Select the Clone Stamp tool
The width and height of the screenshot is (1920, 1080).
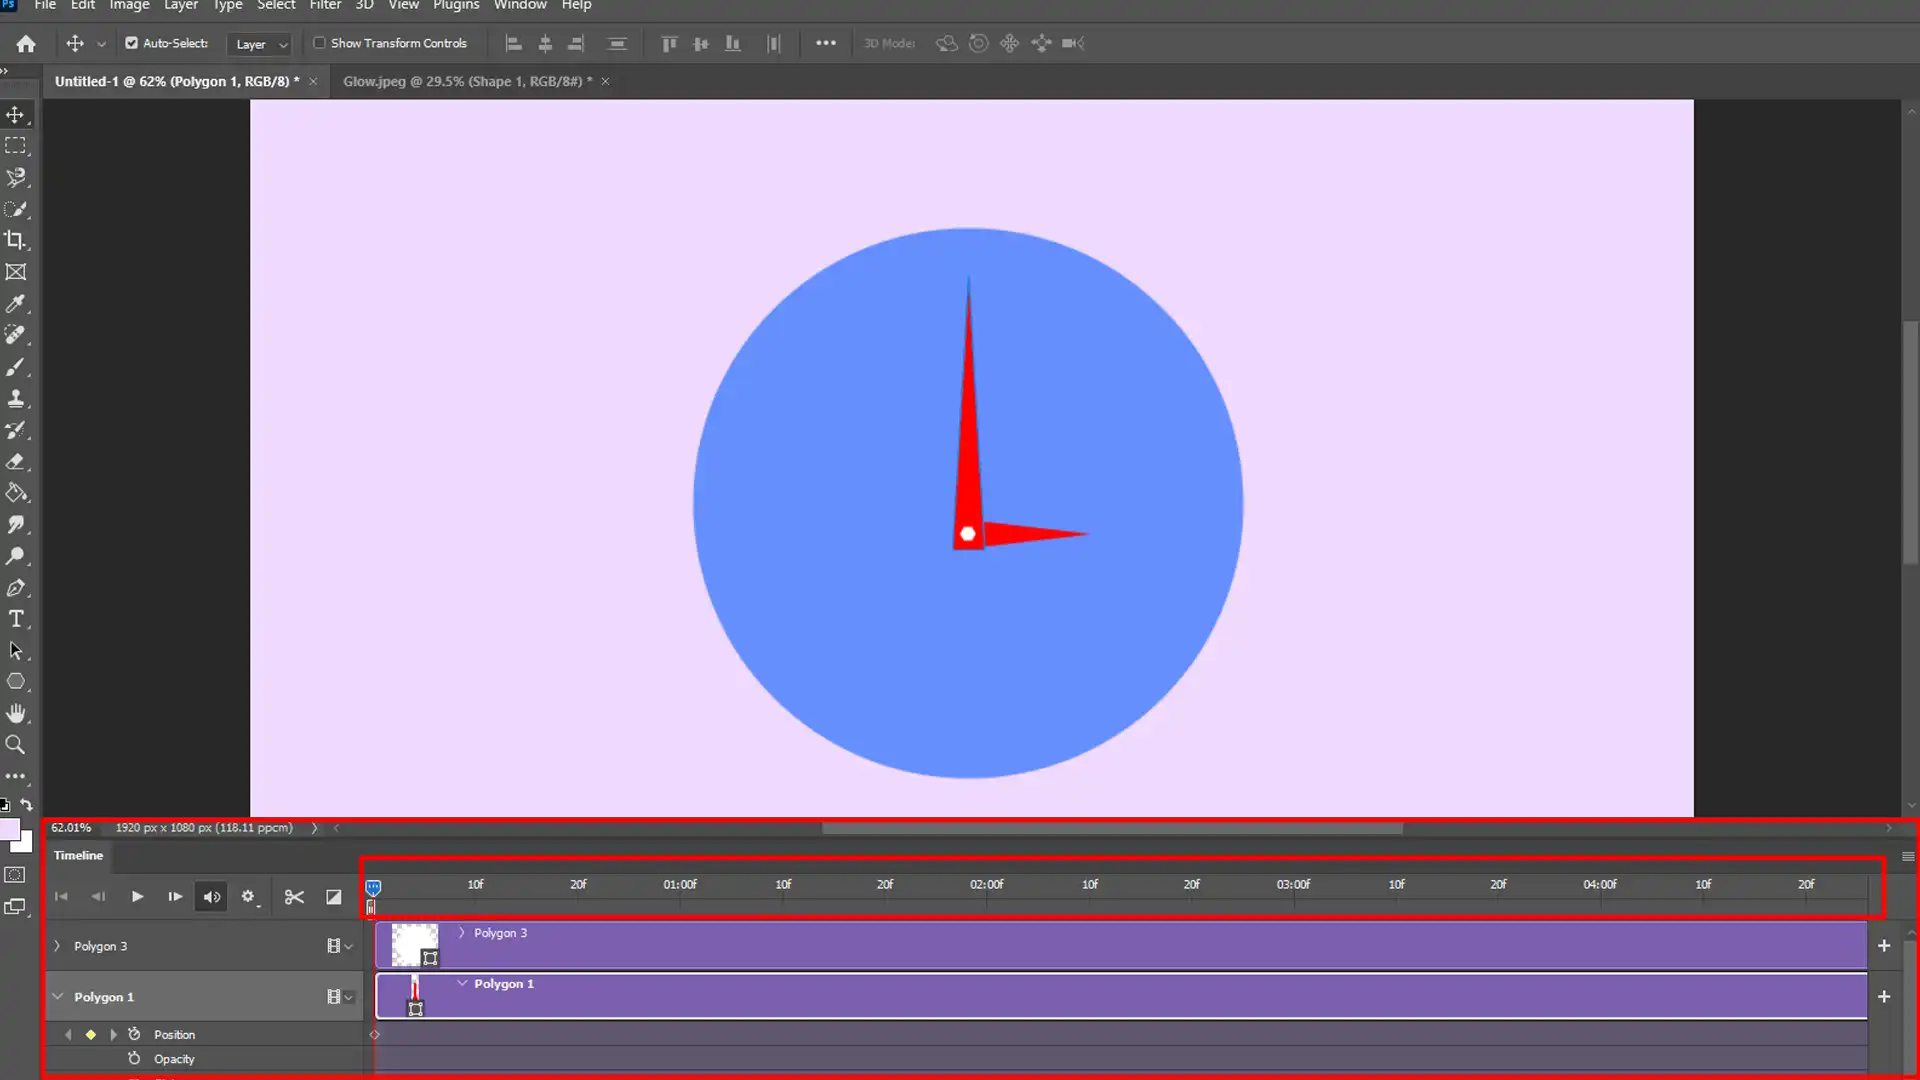click(x=16, y=398)
